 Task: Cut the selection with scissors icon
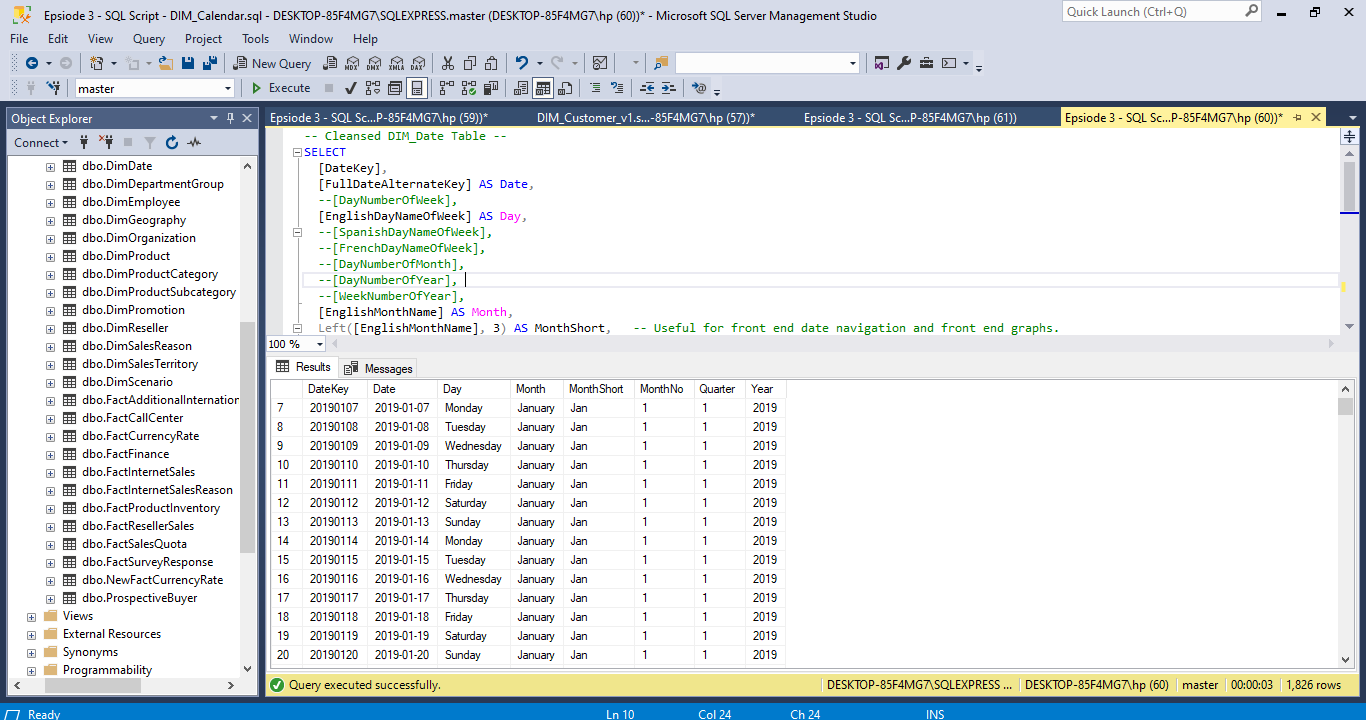coord(448,63)
